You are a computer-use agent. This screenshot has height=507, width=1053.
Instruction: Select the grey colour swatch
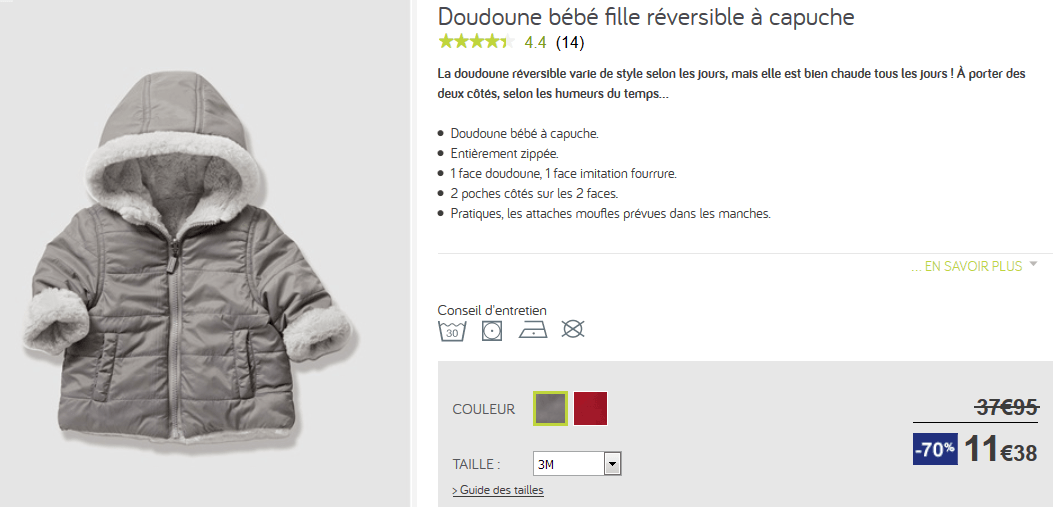coord(550,408)
